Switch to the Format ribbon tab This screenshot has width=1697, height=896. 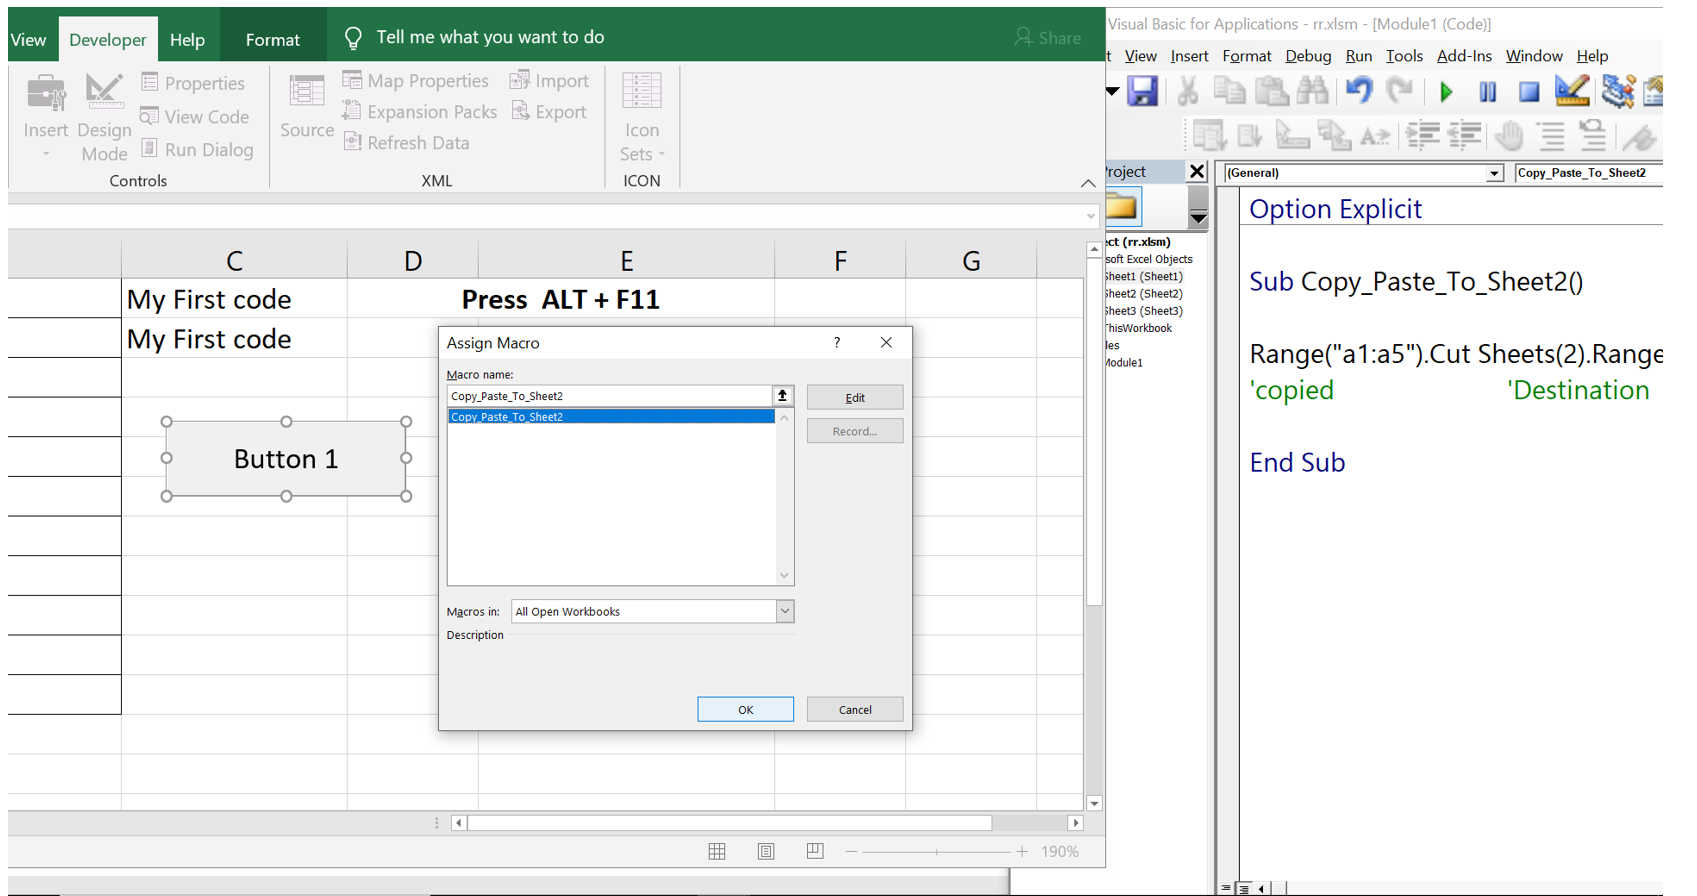pos(272,39)
